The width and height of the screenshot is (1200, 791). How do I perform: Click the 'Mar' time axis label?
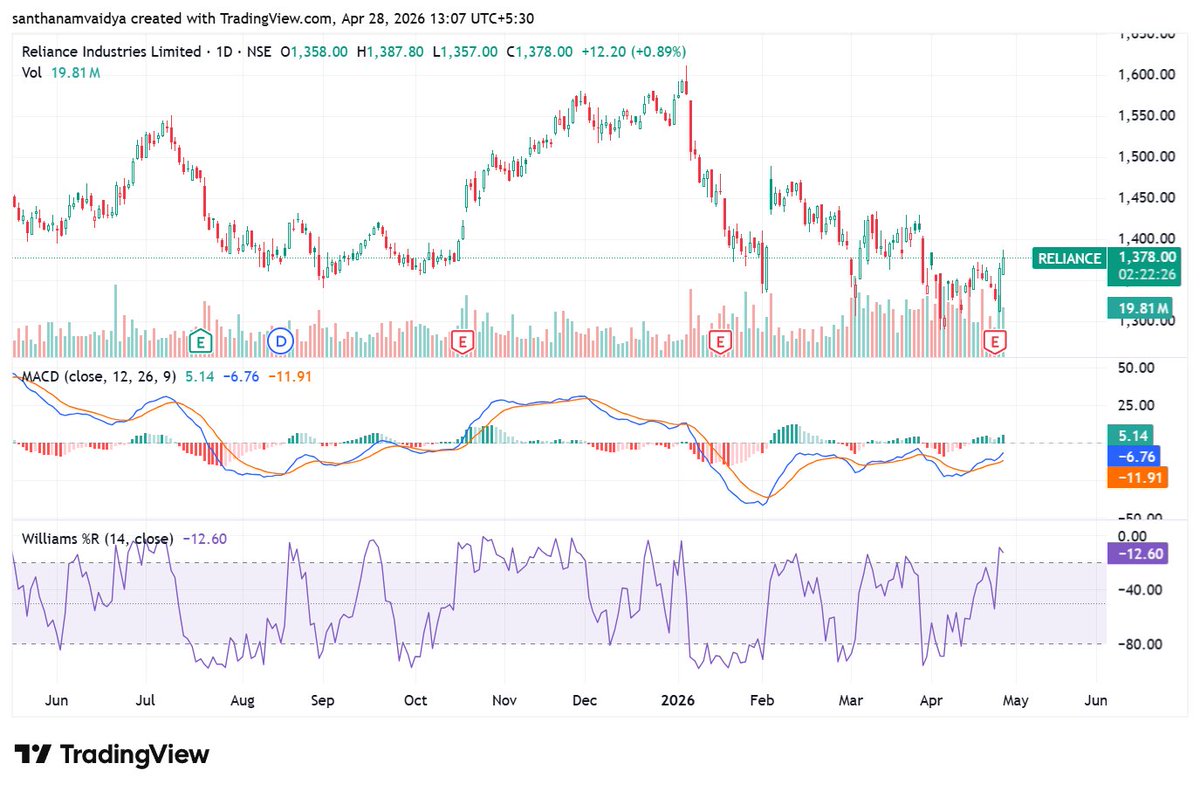(850, 700)
